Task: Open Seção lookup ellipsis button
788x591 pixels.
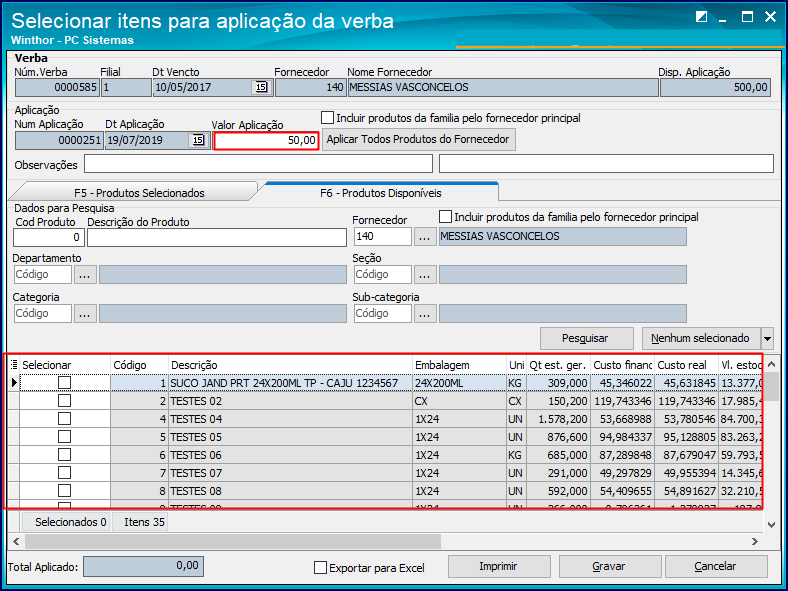Action: point(425,275)
